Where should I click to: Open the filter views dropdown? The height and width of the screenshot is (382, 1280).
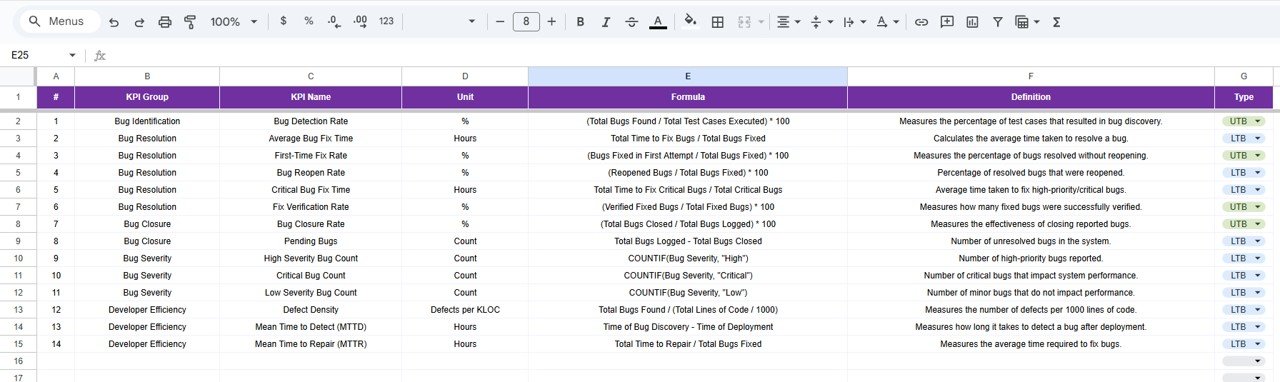[1027, 21]
